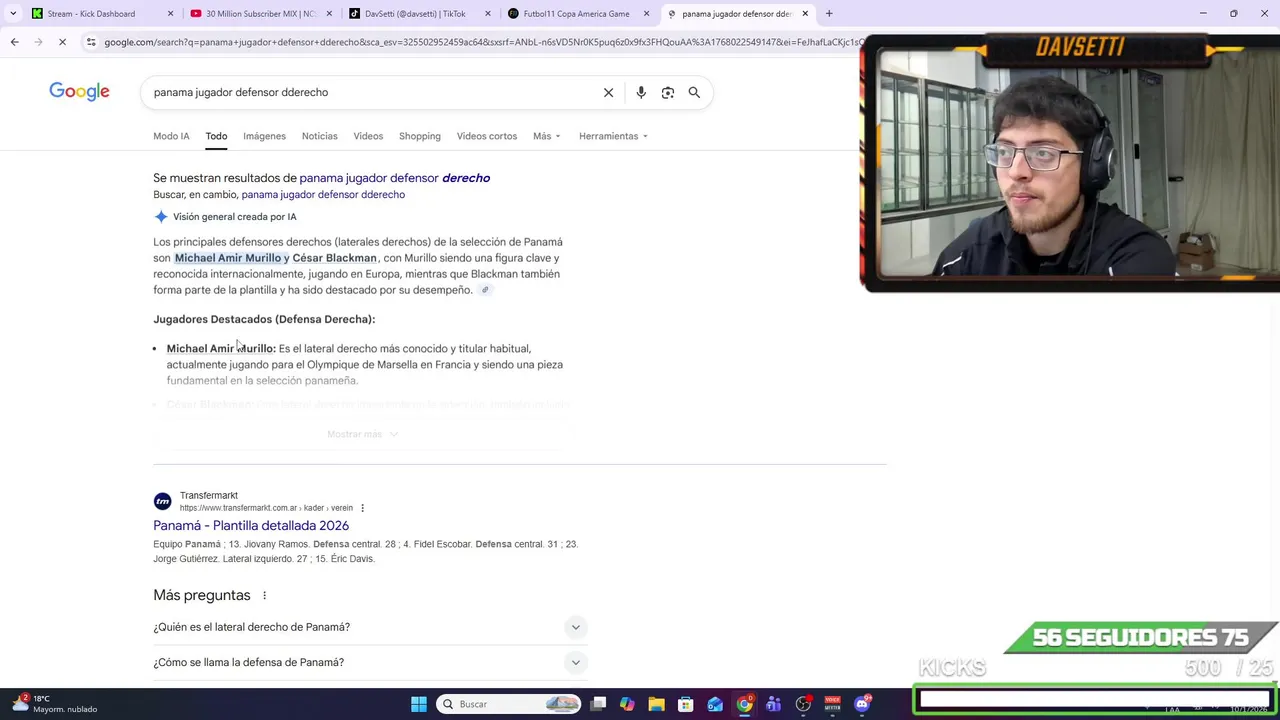Open Voicemeeter from taskbar
The image size is (1280, 720).
pos(832,704)
